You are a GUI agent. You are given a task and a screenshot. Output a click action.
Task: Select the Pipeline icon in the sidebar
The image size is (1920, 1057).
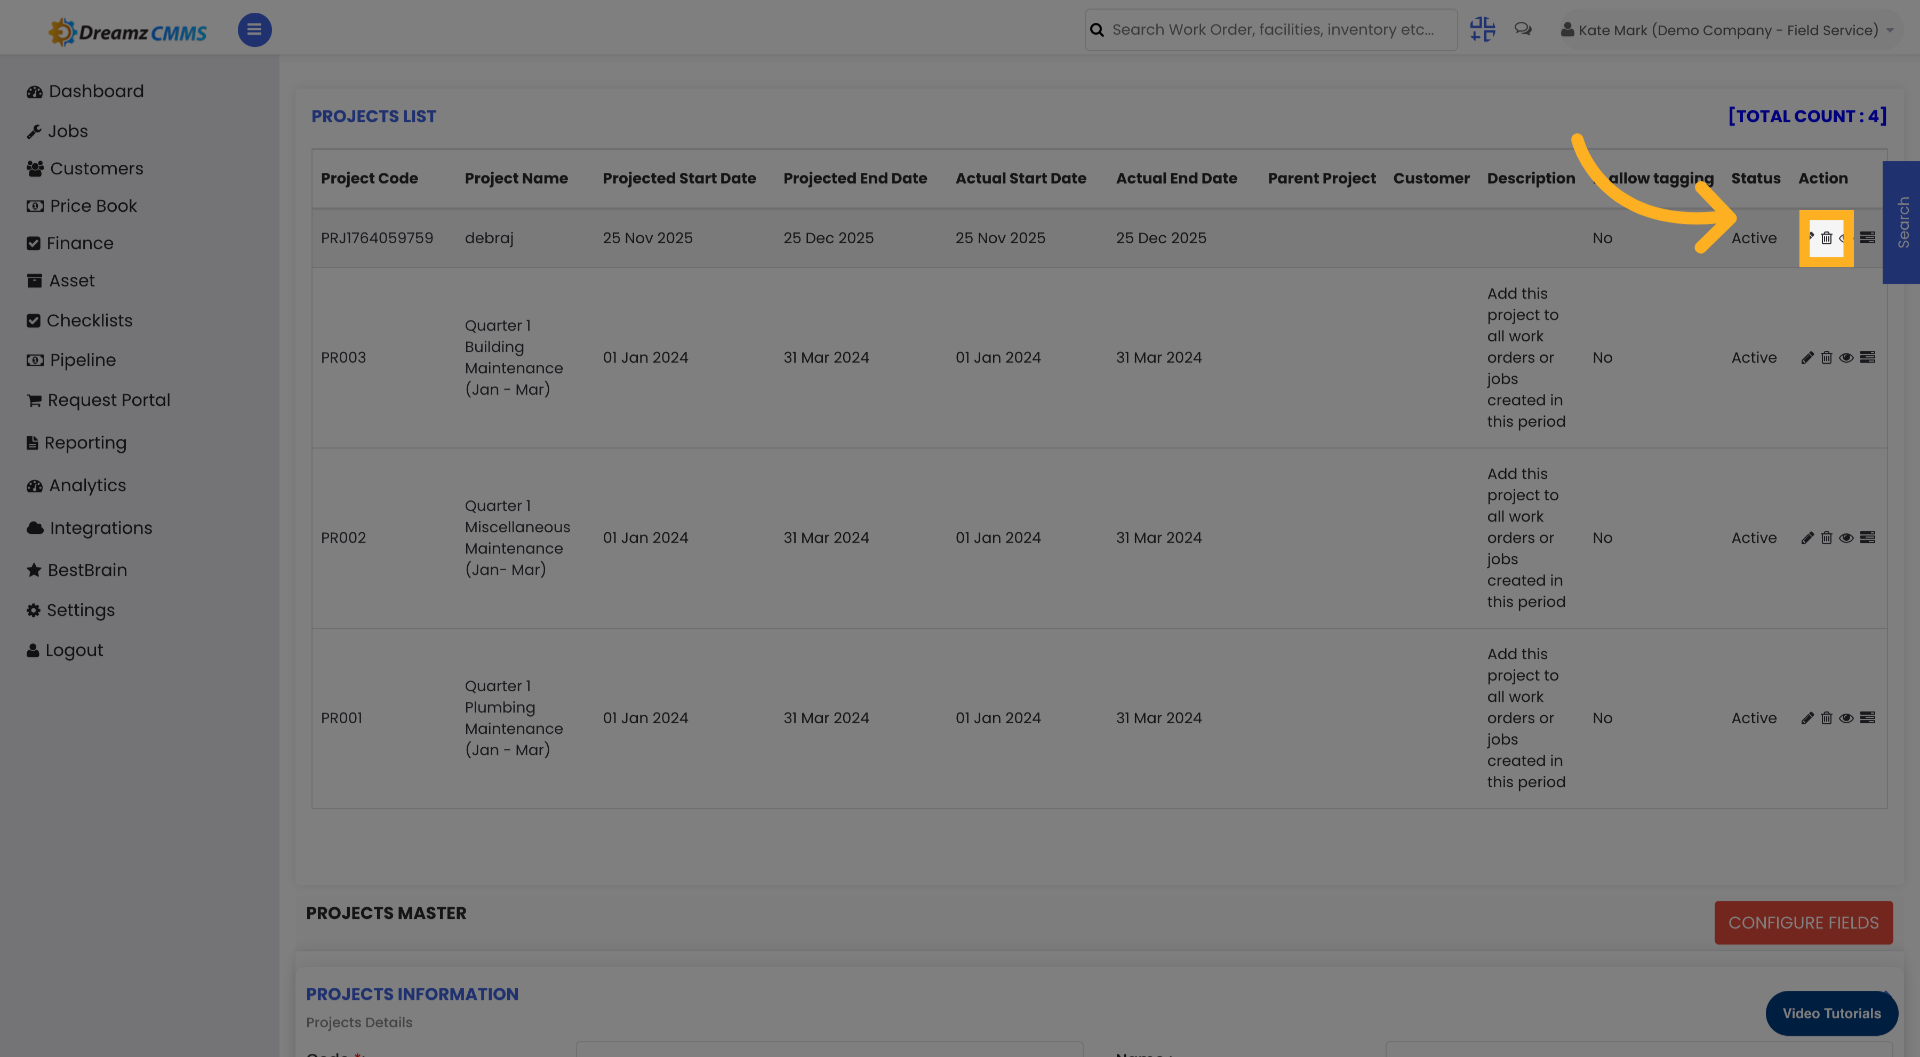33,360
